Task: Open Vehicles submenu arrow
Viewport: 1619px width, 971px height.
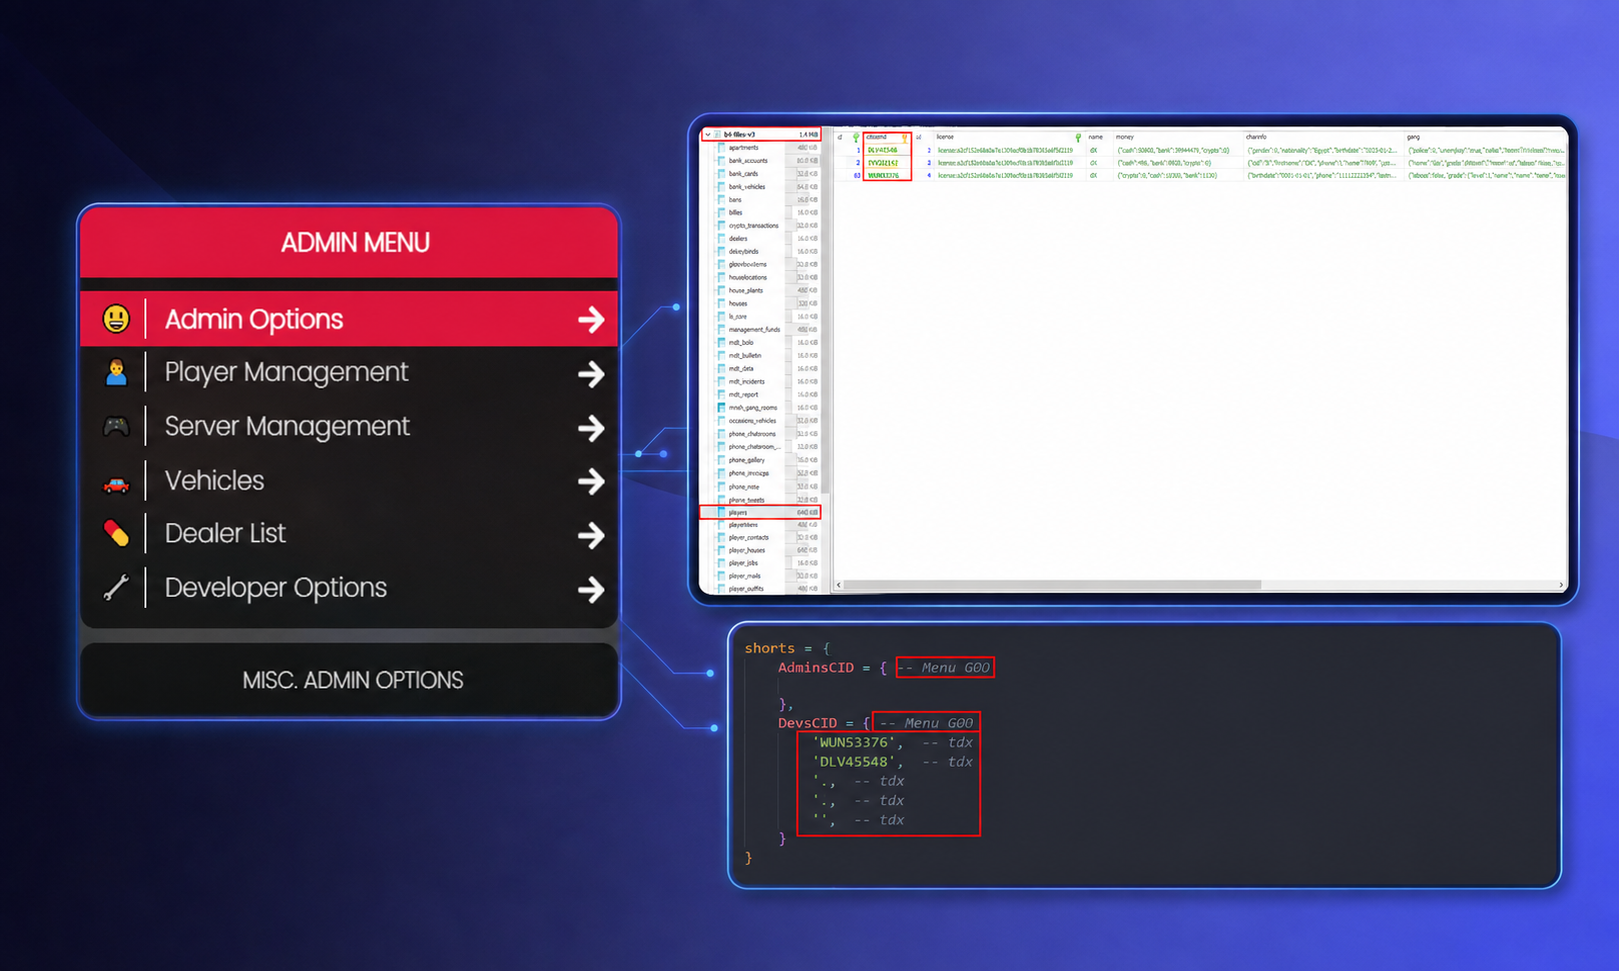Action: pyautogui.click(x=591, y=482)
